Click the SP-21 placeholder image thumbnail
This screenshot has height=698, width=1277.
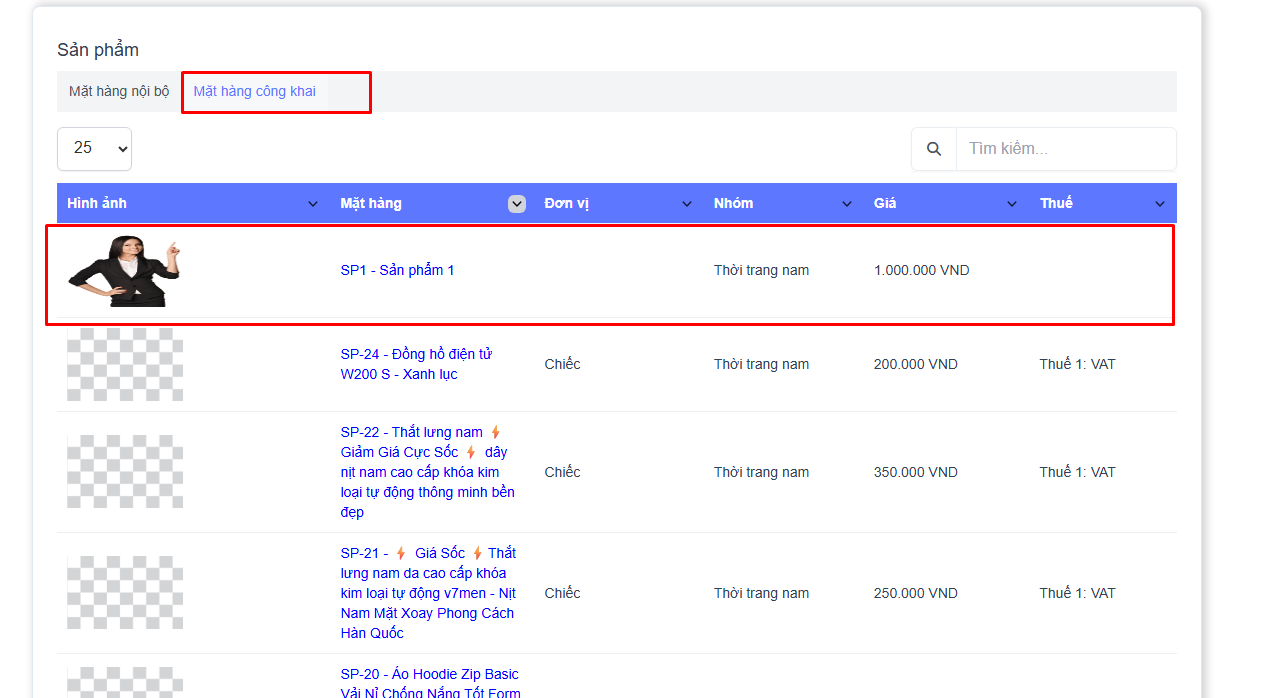pos(125,593)
